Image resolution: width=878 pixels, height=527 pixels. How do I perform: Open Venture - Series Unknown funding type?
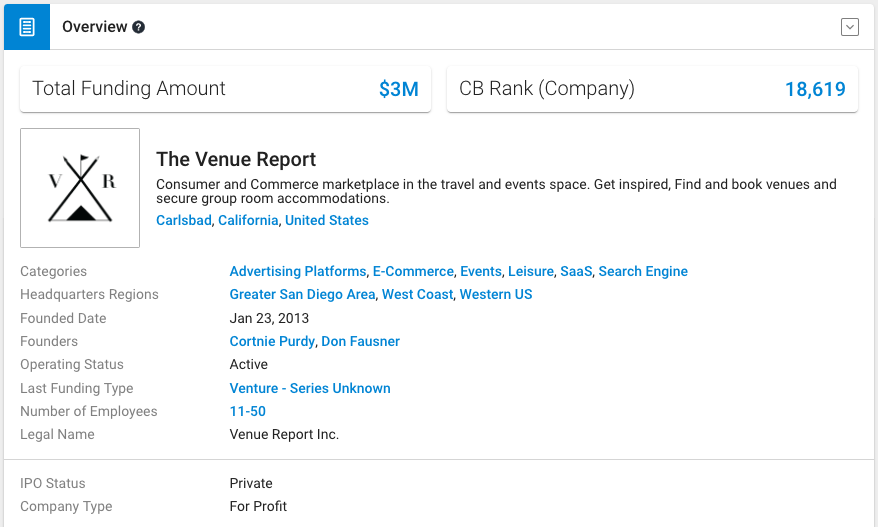[x=310, y=388]
